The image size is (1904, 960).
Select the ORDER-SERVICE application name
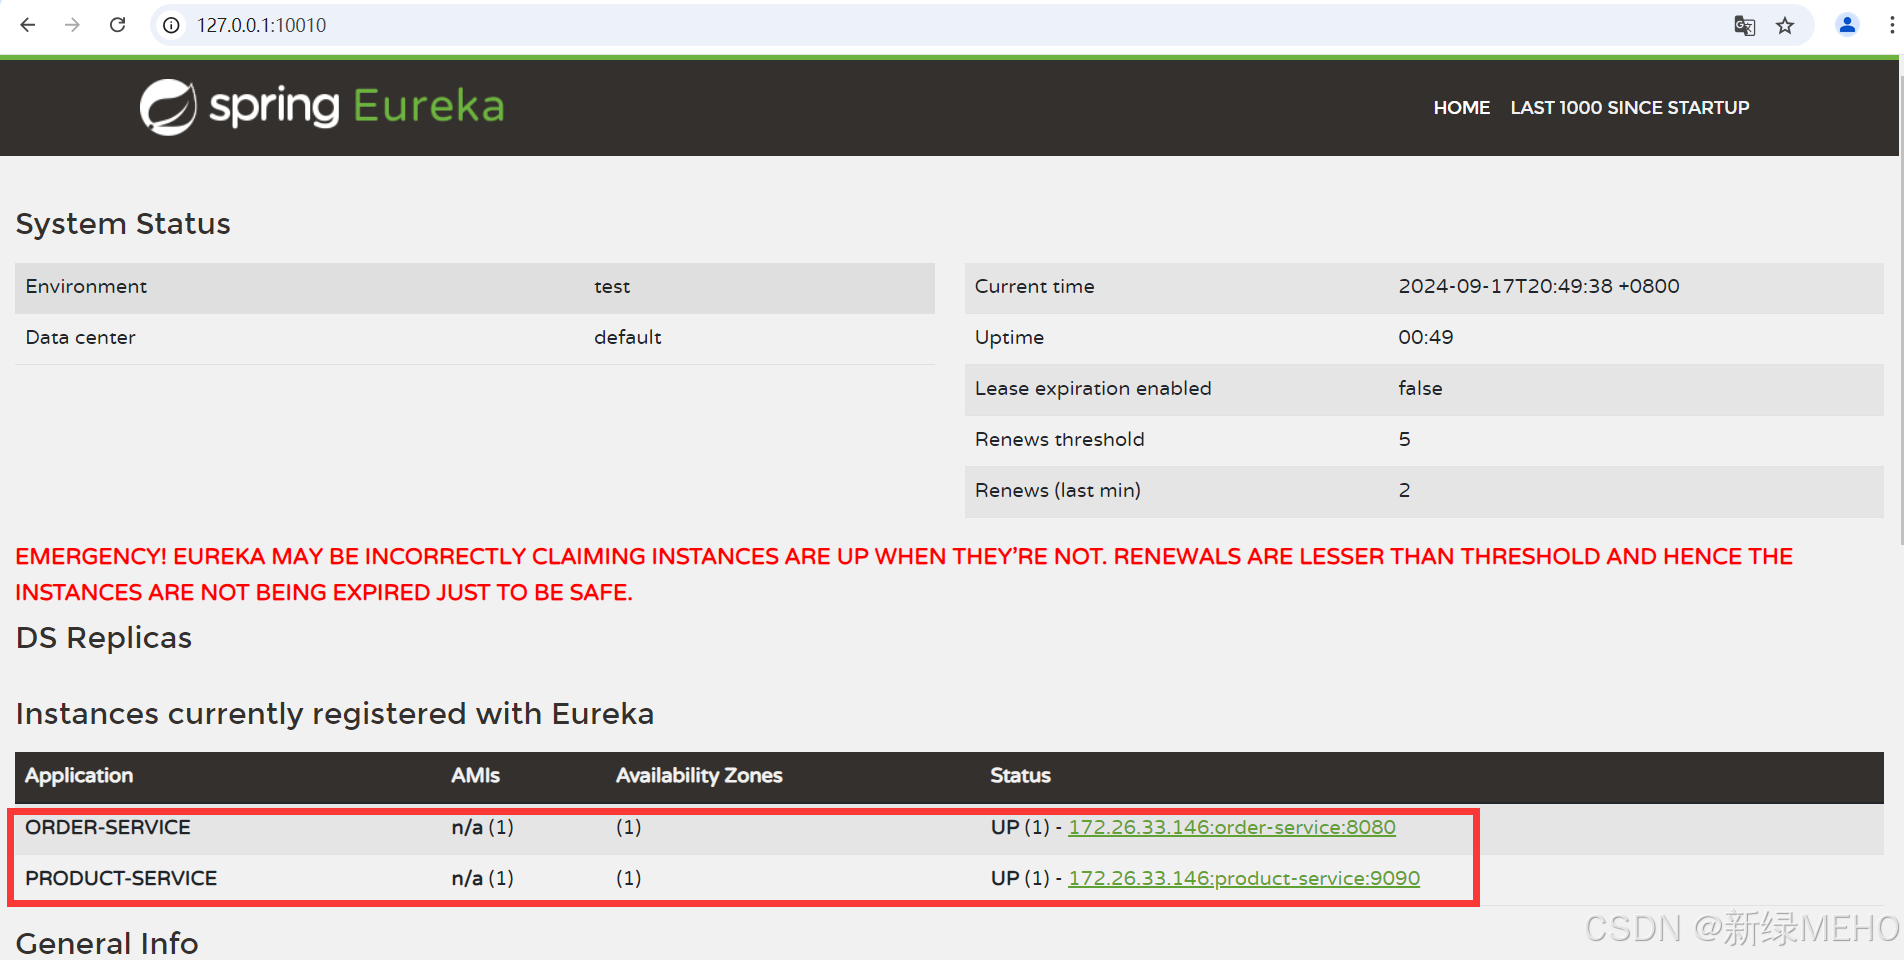pos(108,827)
